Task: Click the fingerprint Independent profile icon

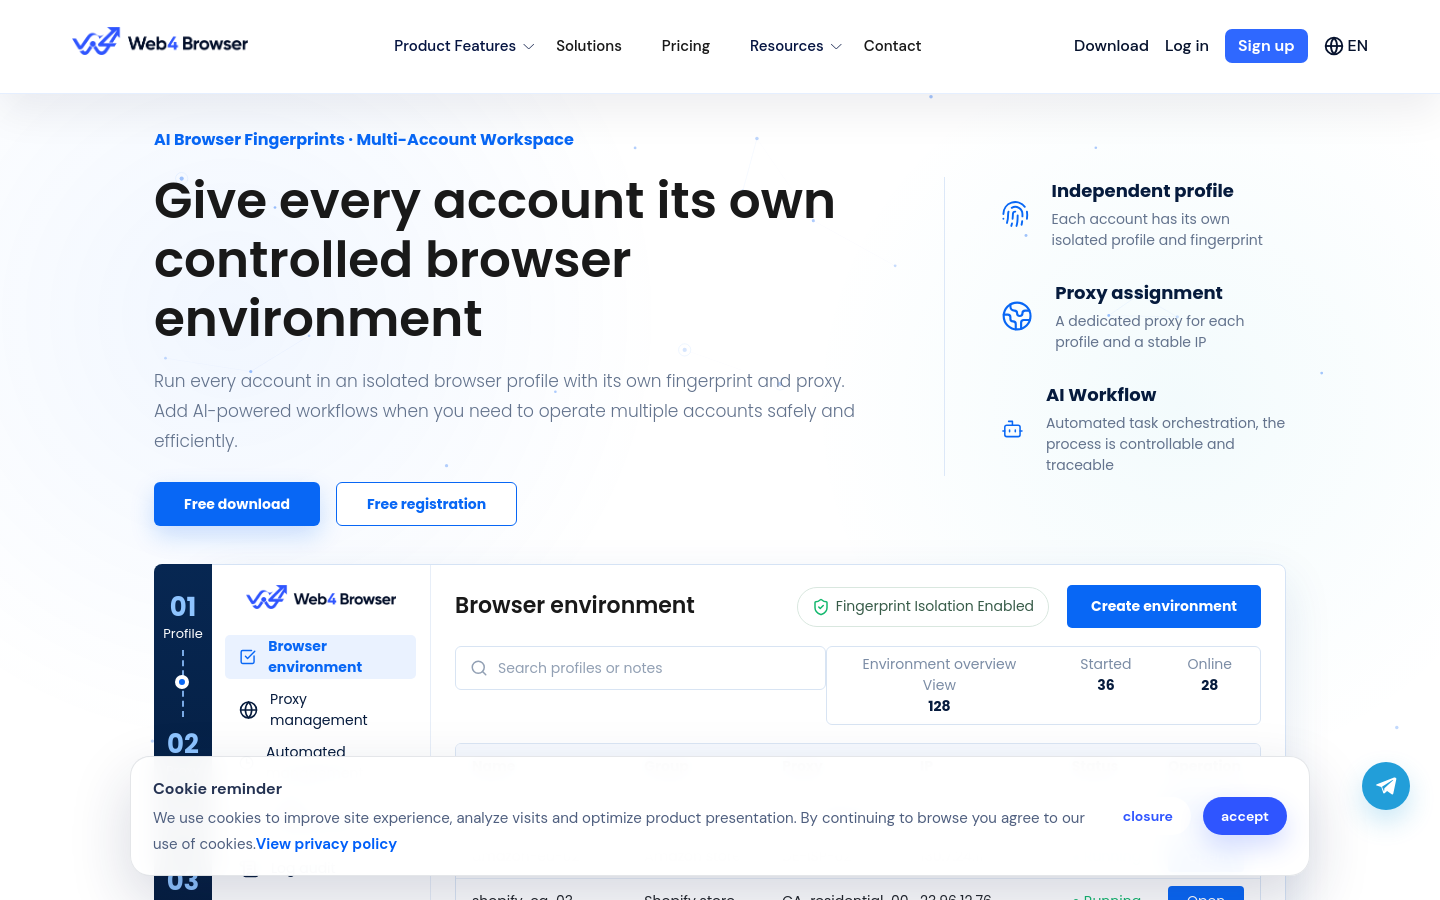Action: 1015,214
